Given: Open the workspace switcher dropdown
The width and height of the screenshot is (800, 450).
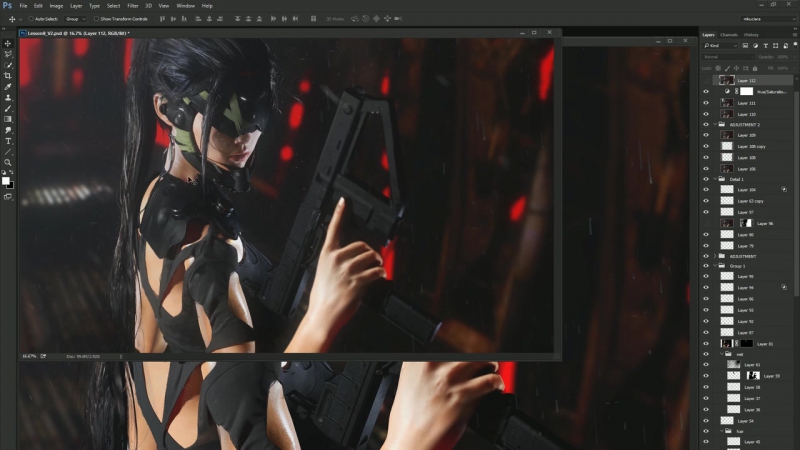Looking at the screenshot, I should point(769,19).
